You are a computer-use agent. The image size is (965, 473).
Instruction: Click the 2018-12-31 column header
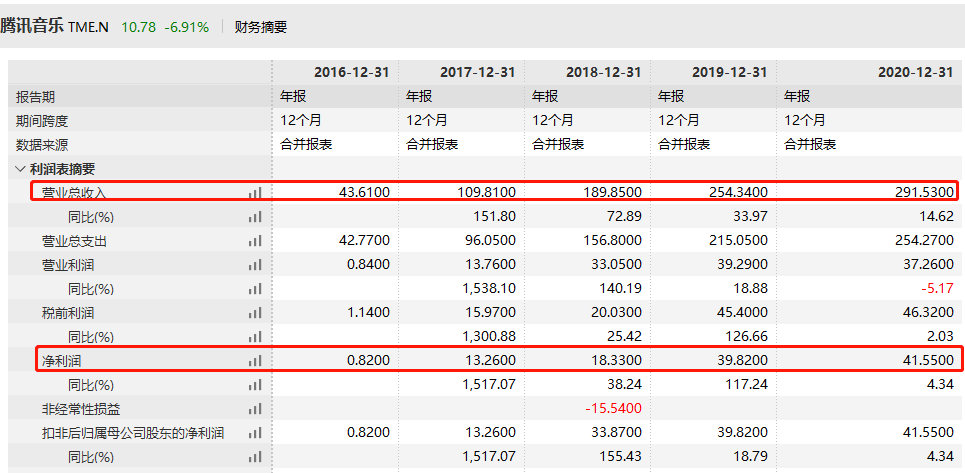(x=603, y=72)
